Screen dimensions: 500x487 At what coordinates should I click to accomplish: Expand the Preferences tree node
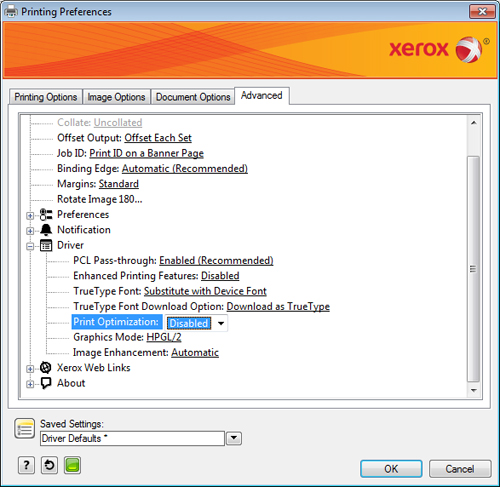pyautogui.click(x=30, y=216)
